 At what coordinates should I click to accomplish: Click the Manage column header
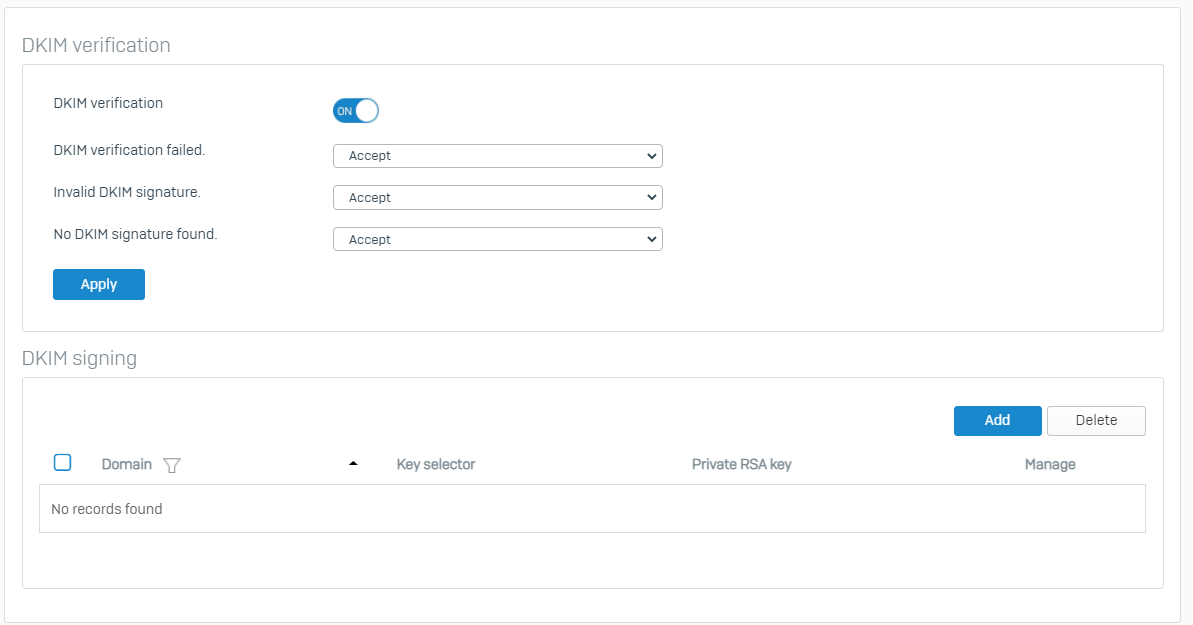click(x=1050, y=464)
